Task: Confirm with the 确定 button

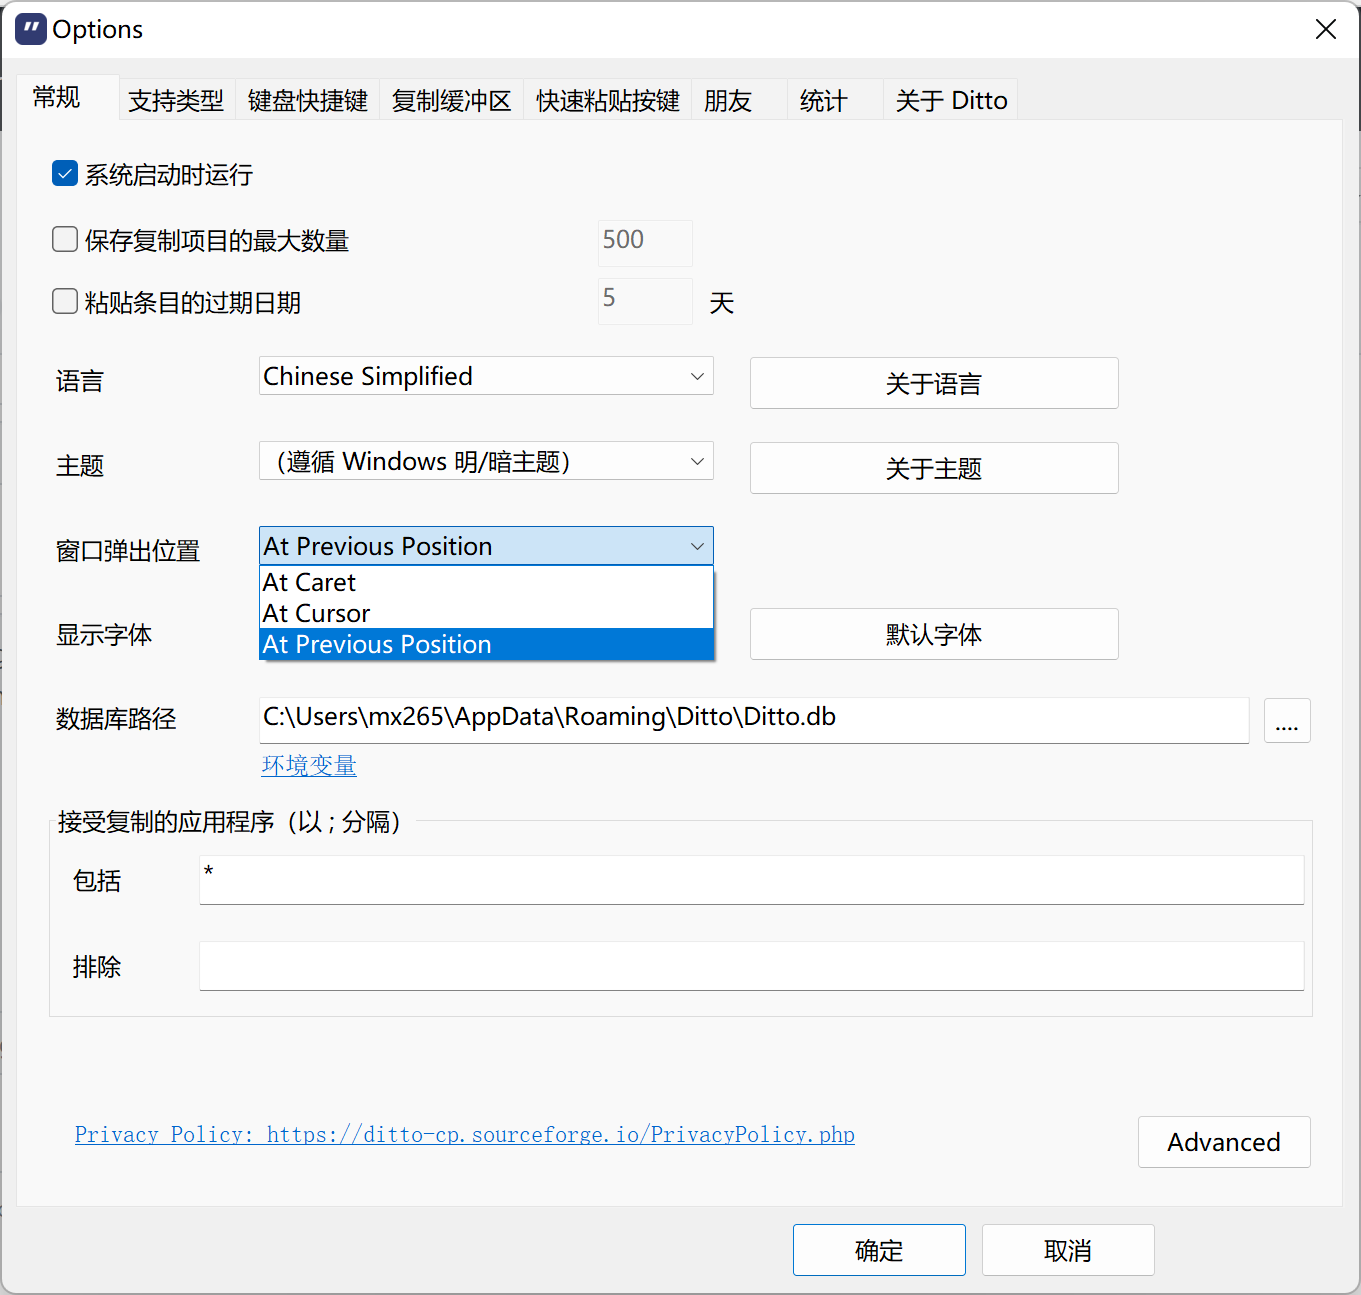Action: pyautogui.click(x=879, y=1250)
